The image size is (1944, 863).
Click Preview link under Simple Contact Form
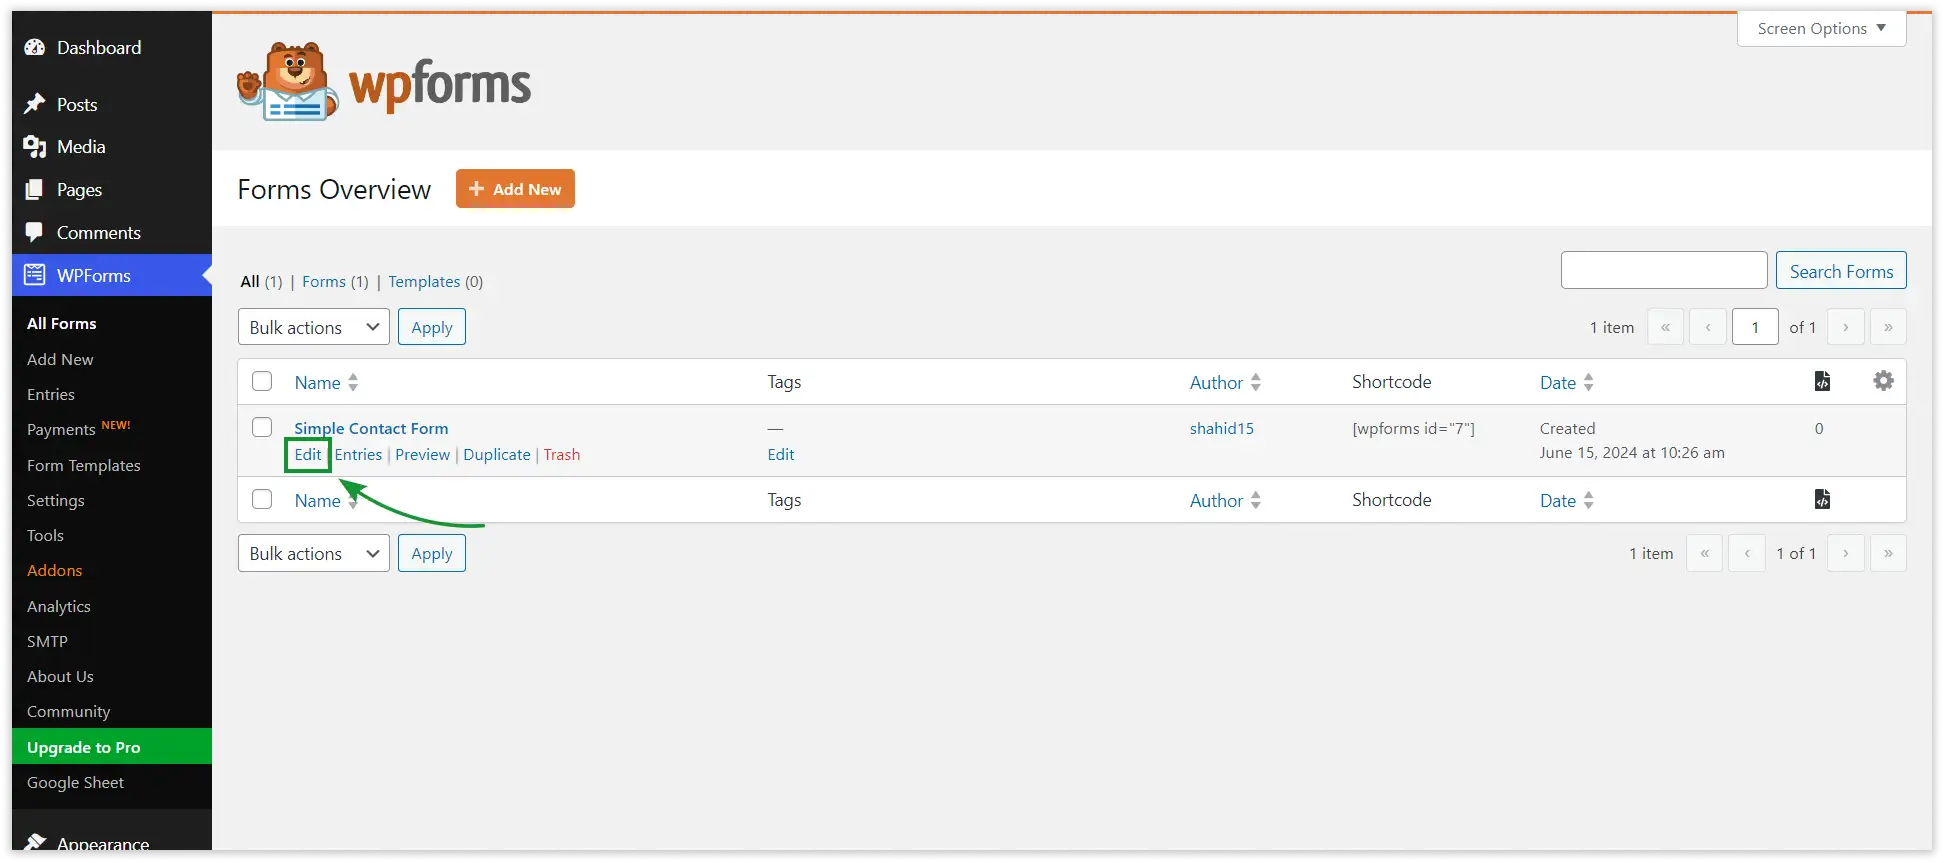423,454
